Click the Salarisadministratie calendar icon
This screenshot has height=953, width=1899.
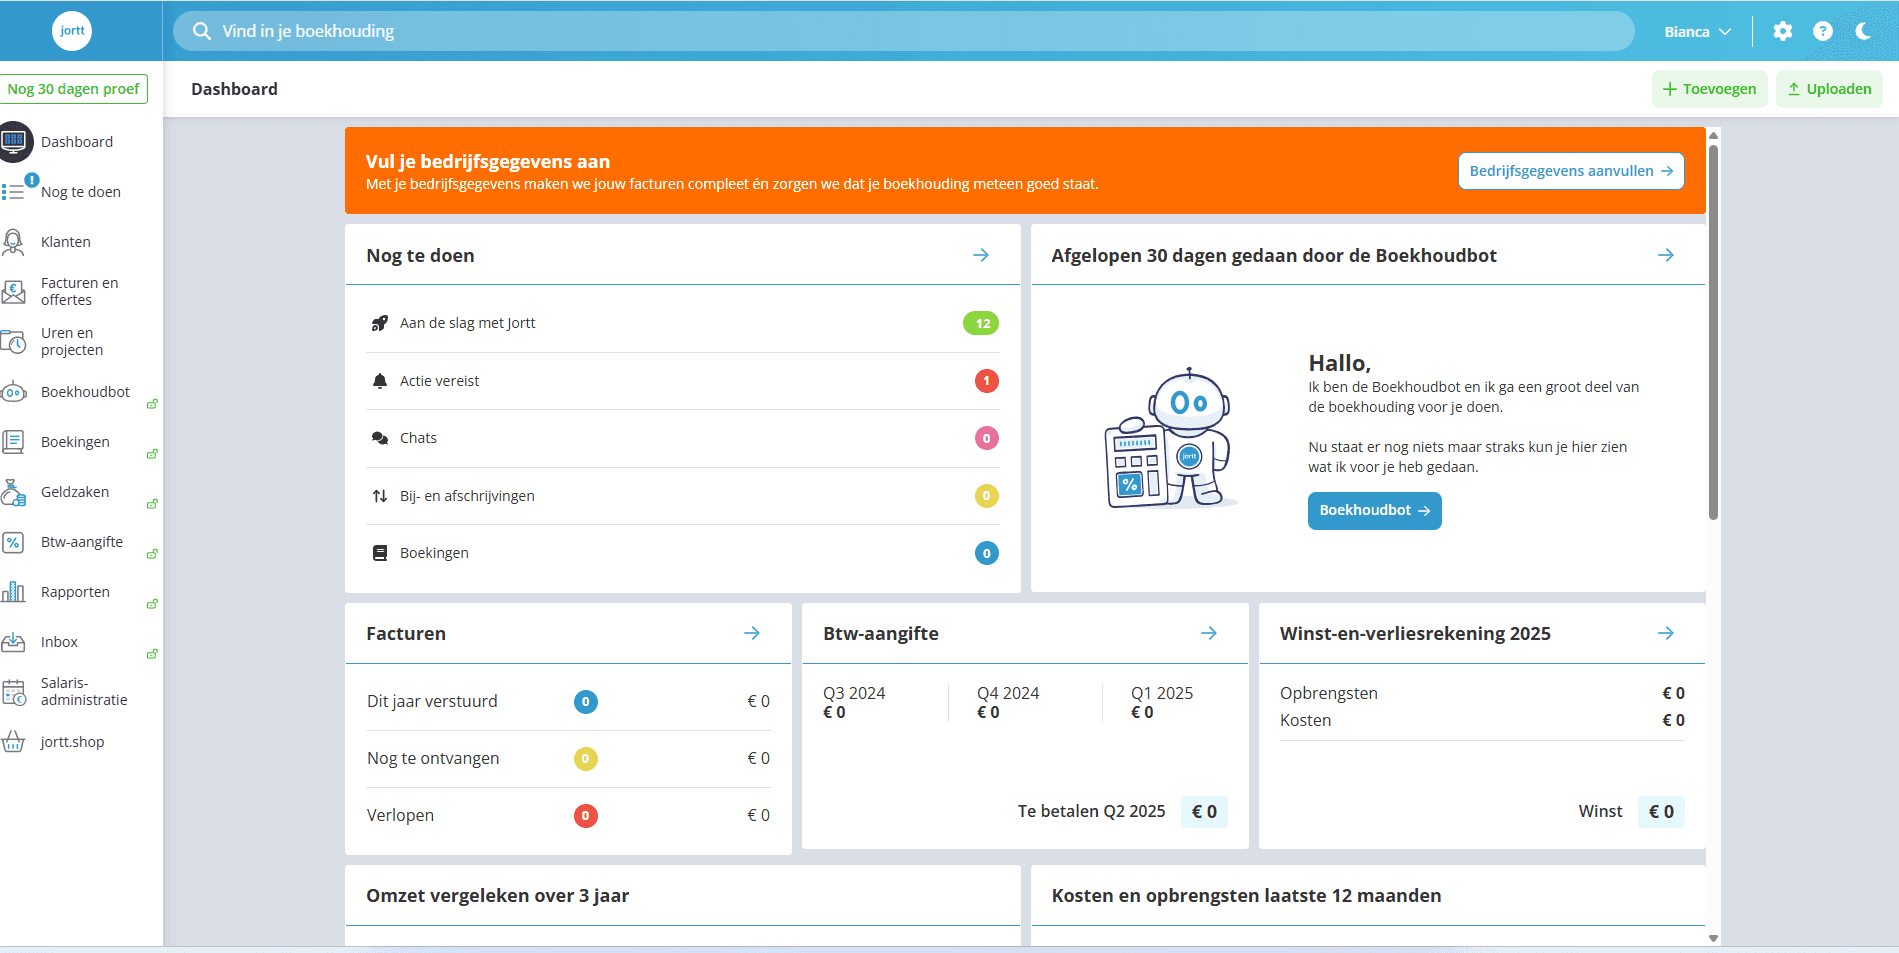(13, 692)
